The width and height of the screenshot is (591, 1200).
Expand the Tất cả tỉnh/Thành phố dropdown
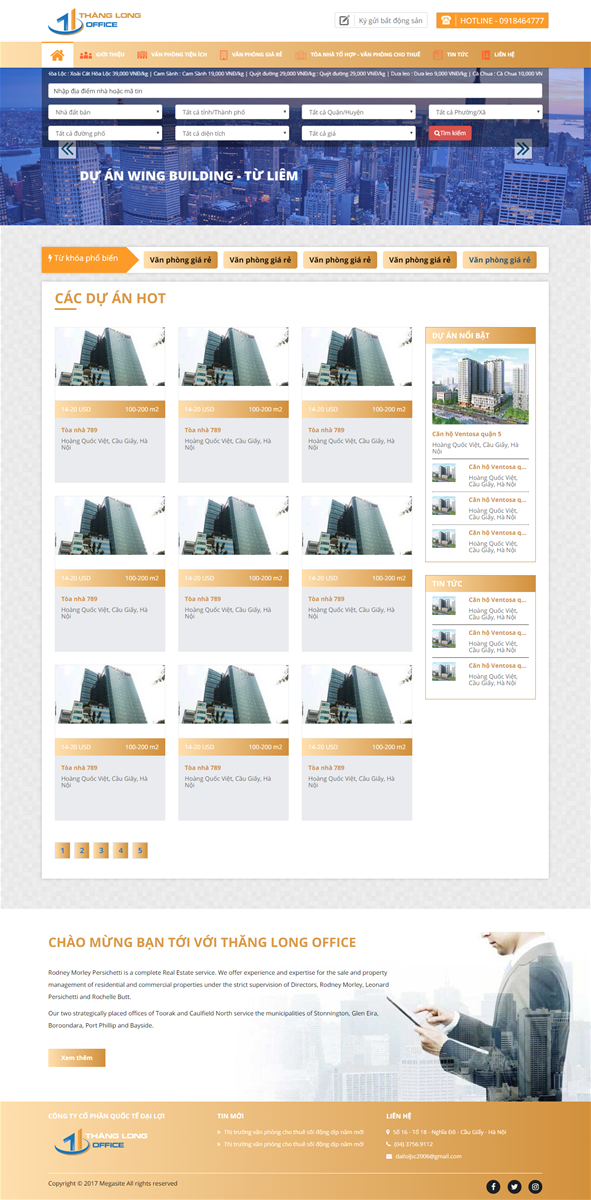click(x=232, y=112)
